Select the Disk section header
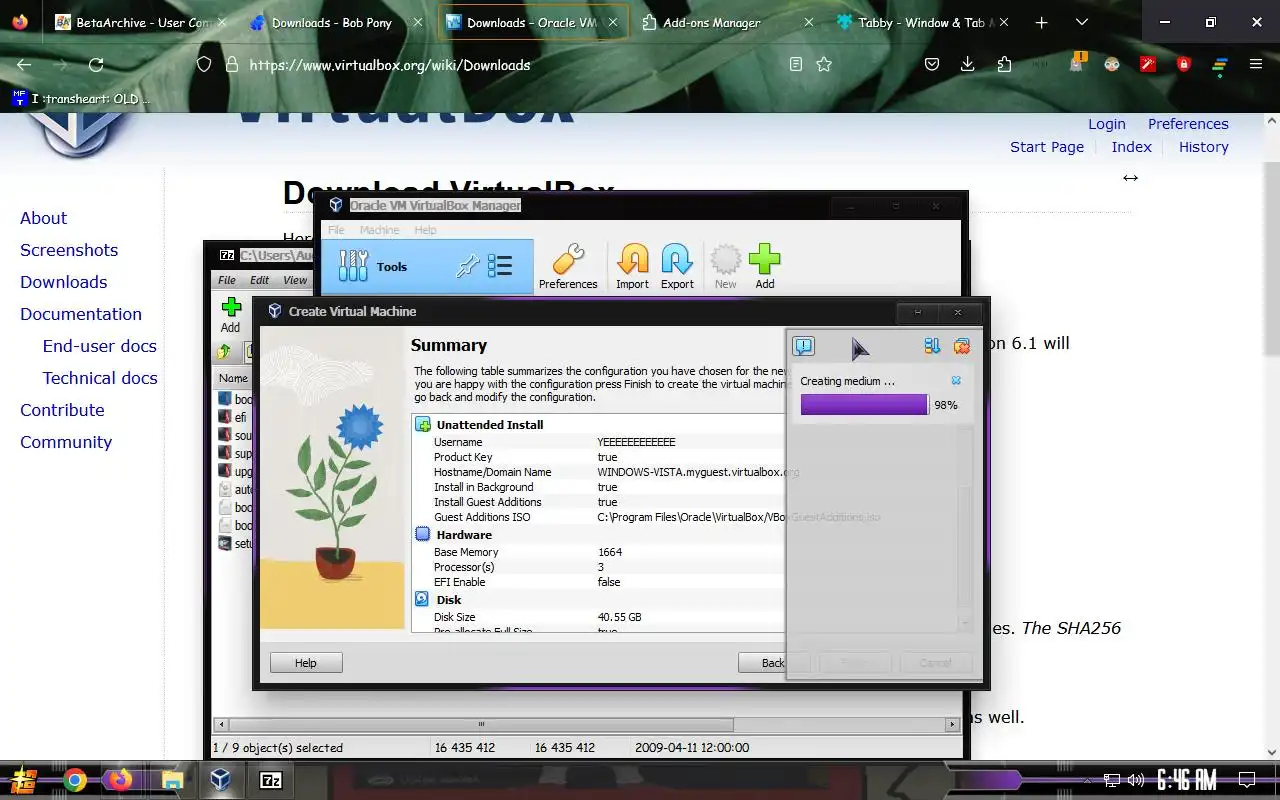The image size is (1280, 800). pos(449,600)
